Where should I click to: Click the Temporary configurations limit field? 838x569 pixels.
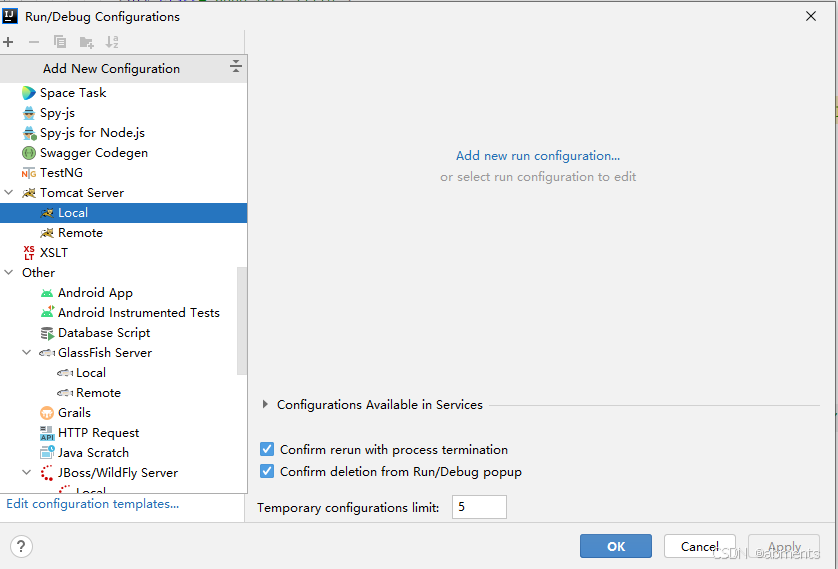click(x=479, y=508)
